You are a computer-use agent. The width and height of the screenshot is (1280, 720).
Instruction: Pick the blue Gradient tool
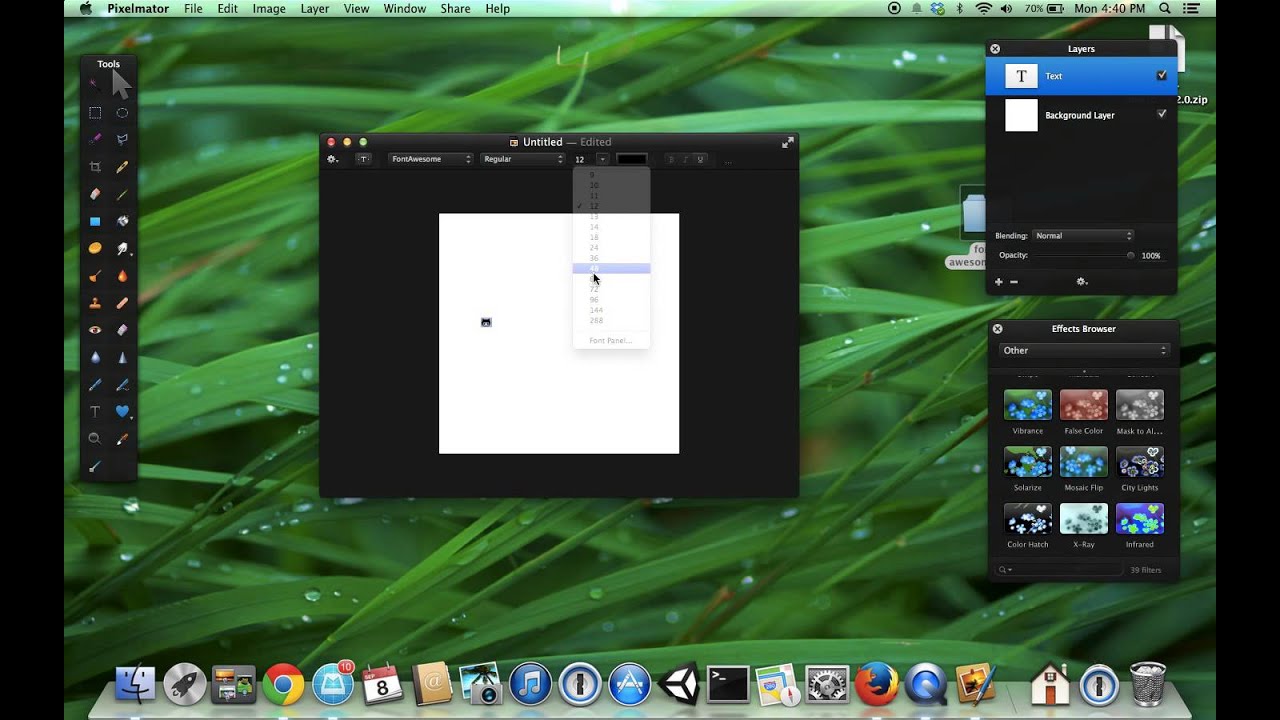tap(95, 221)
